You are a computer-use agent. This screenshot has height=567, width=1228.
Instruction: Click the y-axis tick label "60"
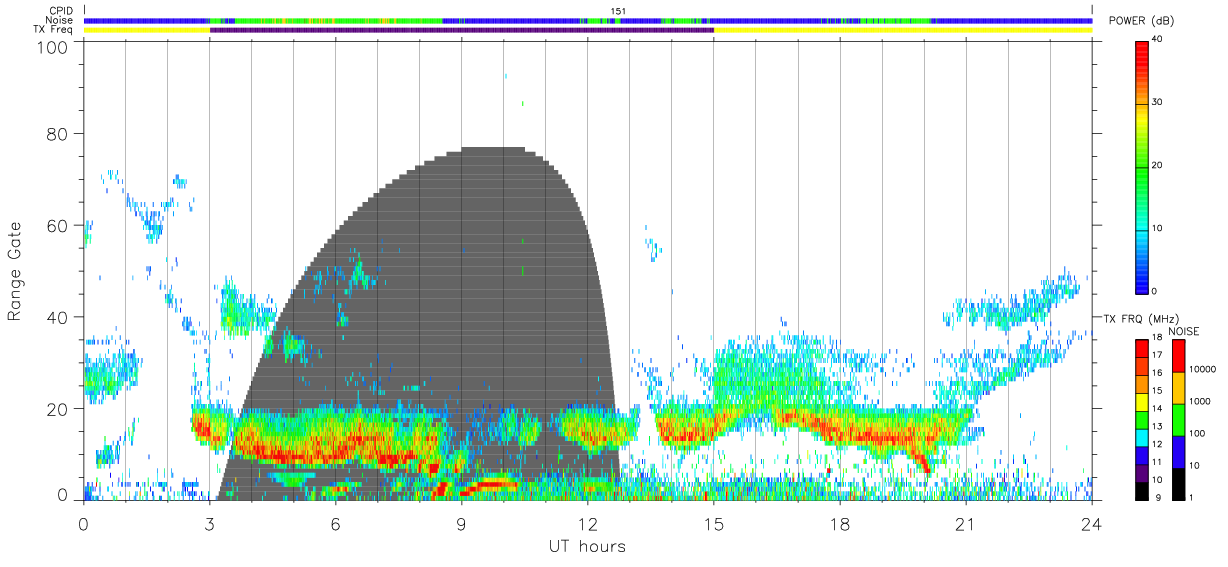tap(58, 226)
